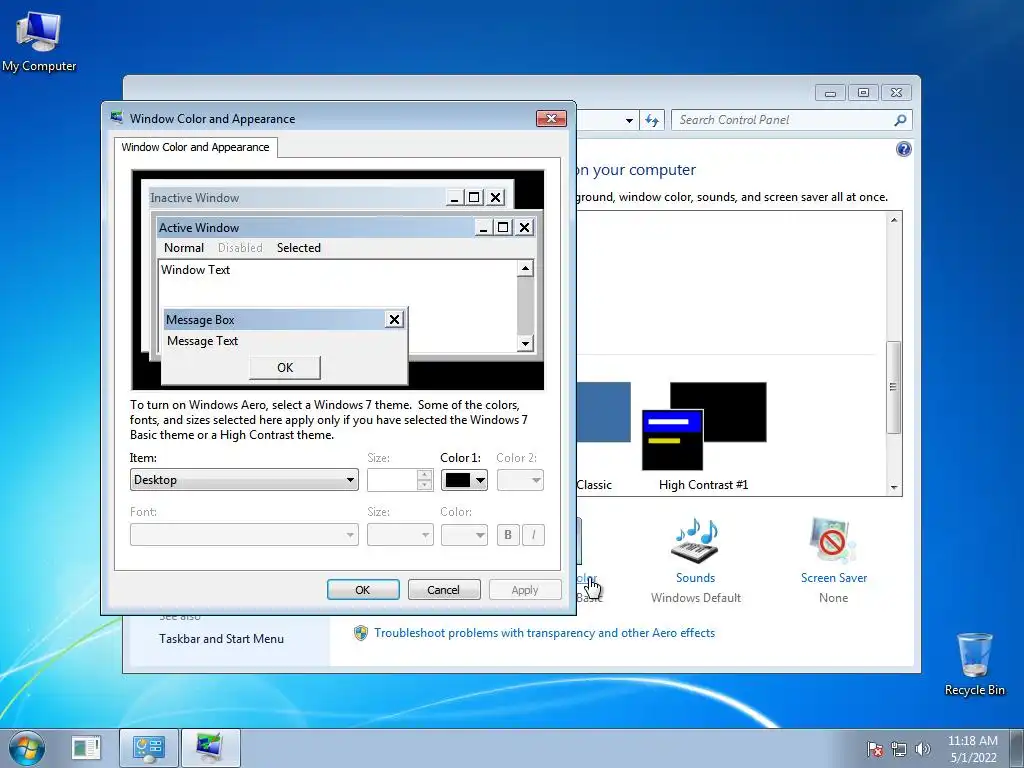Click OK inside the Message Box preview
Viewport: 1024px width, 768px height.
[x=285, y=368]
